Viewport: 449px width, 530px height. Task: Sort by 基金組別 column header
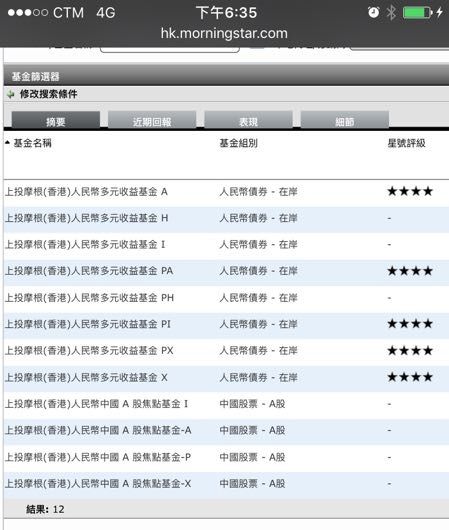pos(239,143)
